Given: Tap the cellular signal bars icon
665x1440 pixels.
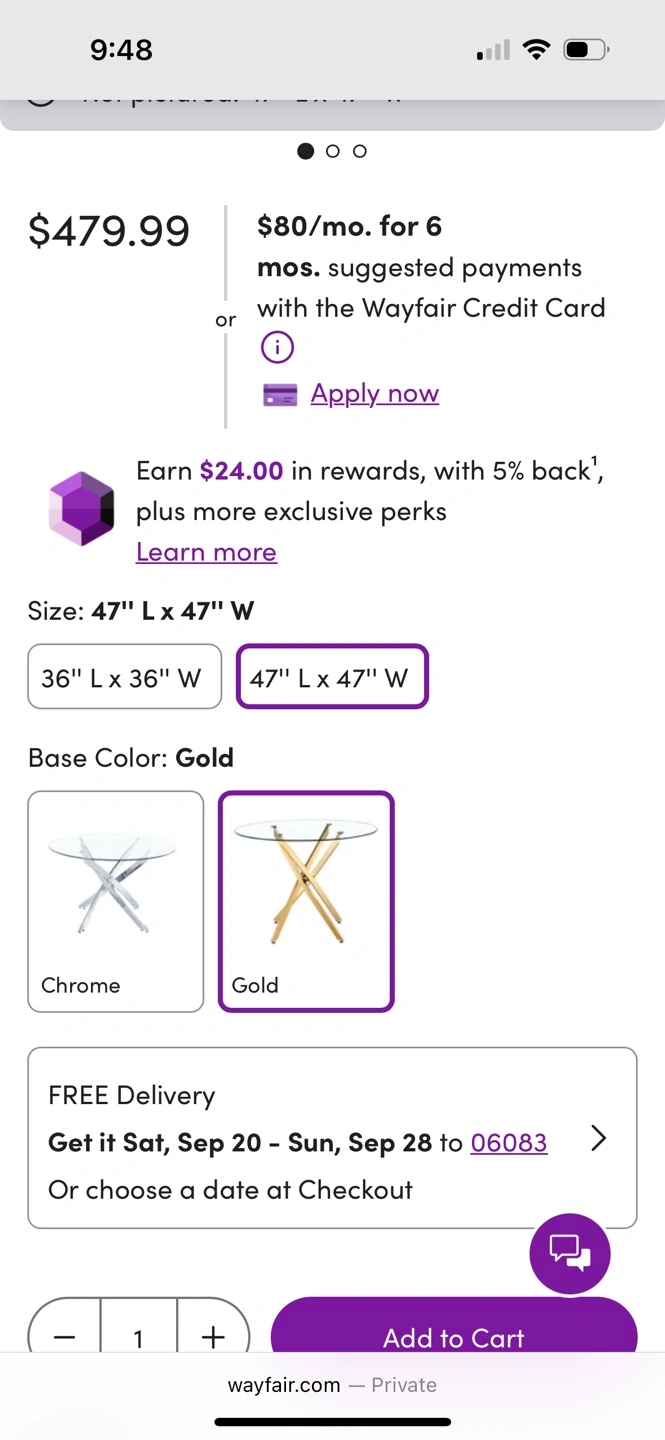Looking at the screenshot, I should coord(493,50).
